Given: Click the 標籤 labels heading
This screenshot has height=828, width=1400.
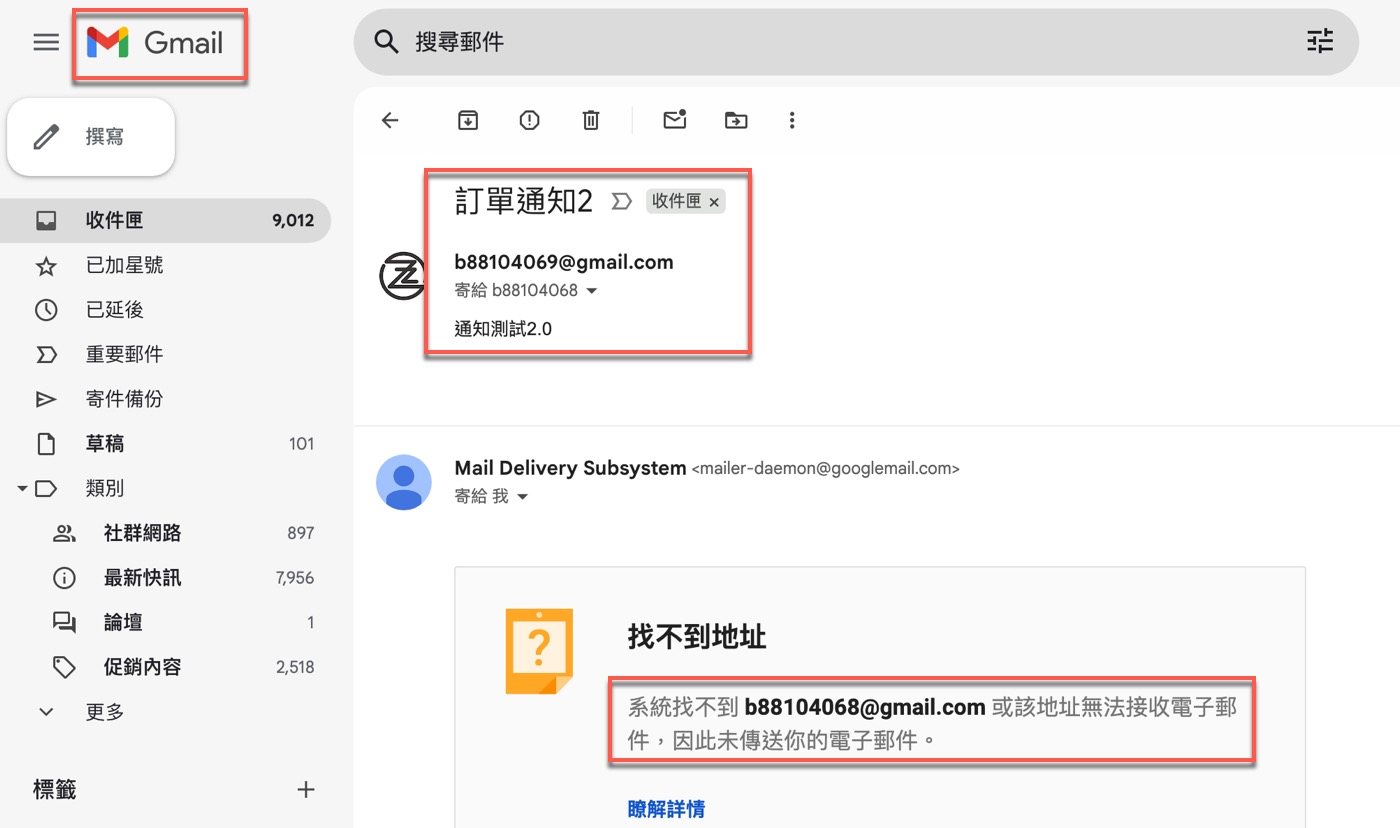Looking at the screenshot, I should 55,790.
